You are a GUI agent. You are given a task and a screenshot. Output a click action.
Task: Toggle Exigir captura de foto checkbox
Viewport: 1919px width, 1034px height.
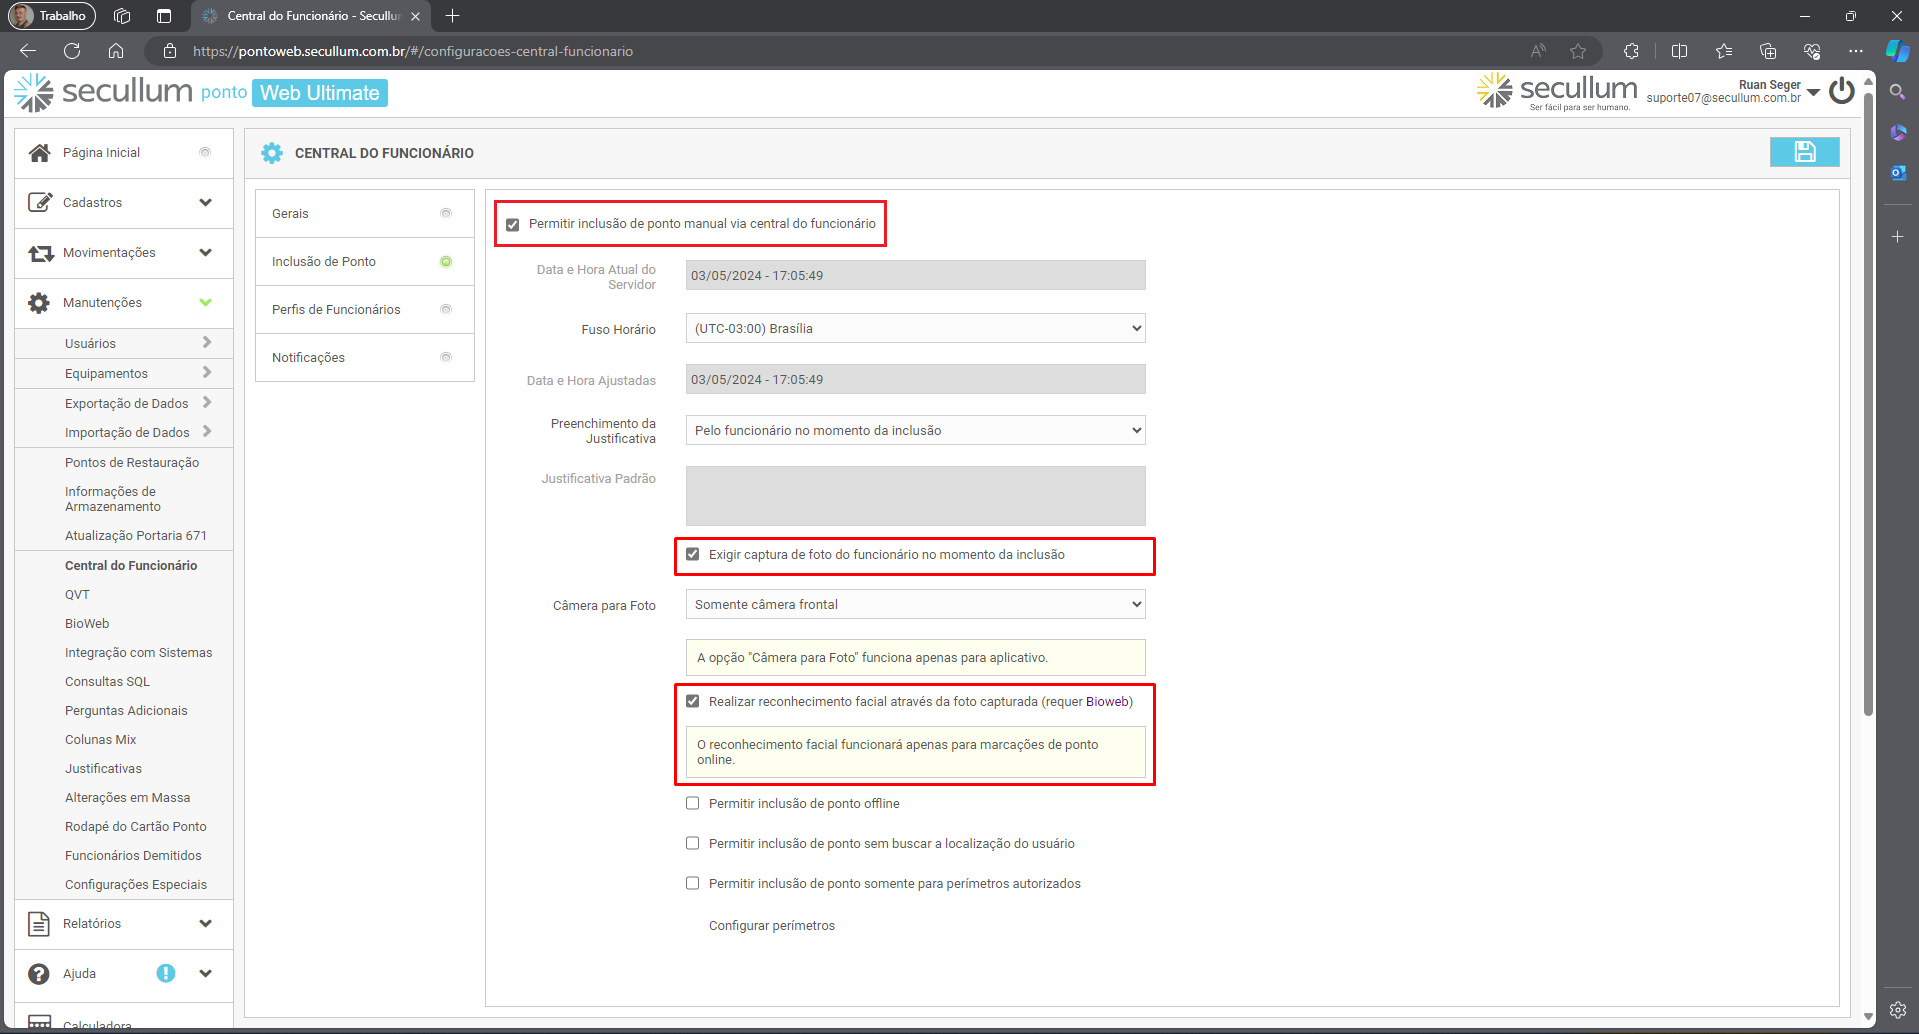(x=692, y=554)
